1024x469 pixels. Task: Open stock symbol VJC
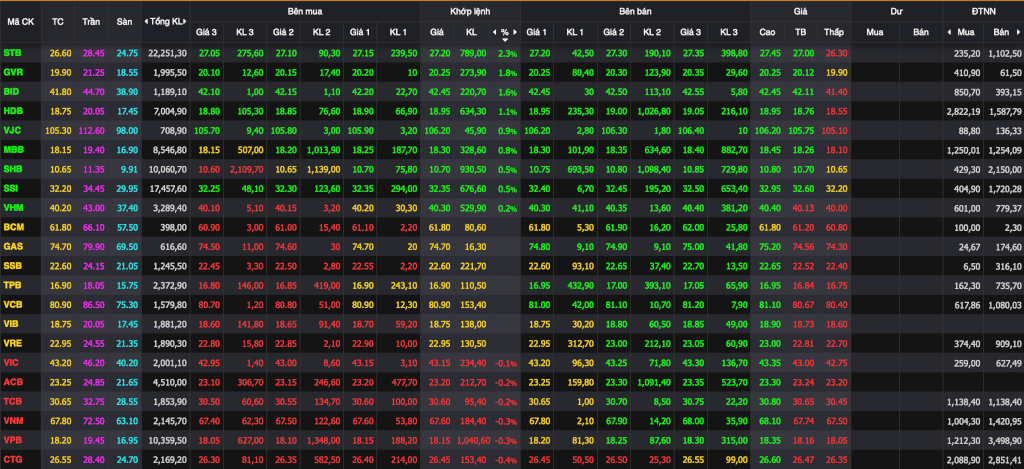[x=12, y=131]
